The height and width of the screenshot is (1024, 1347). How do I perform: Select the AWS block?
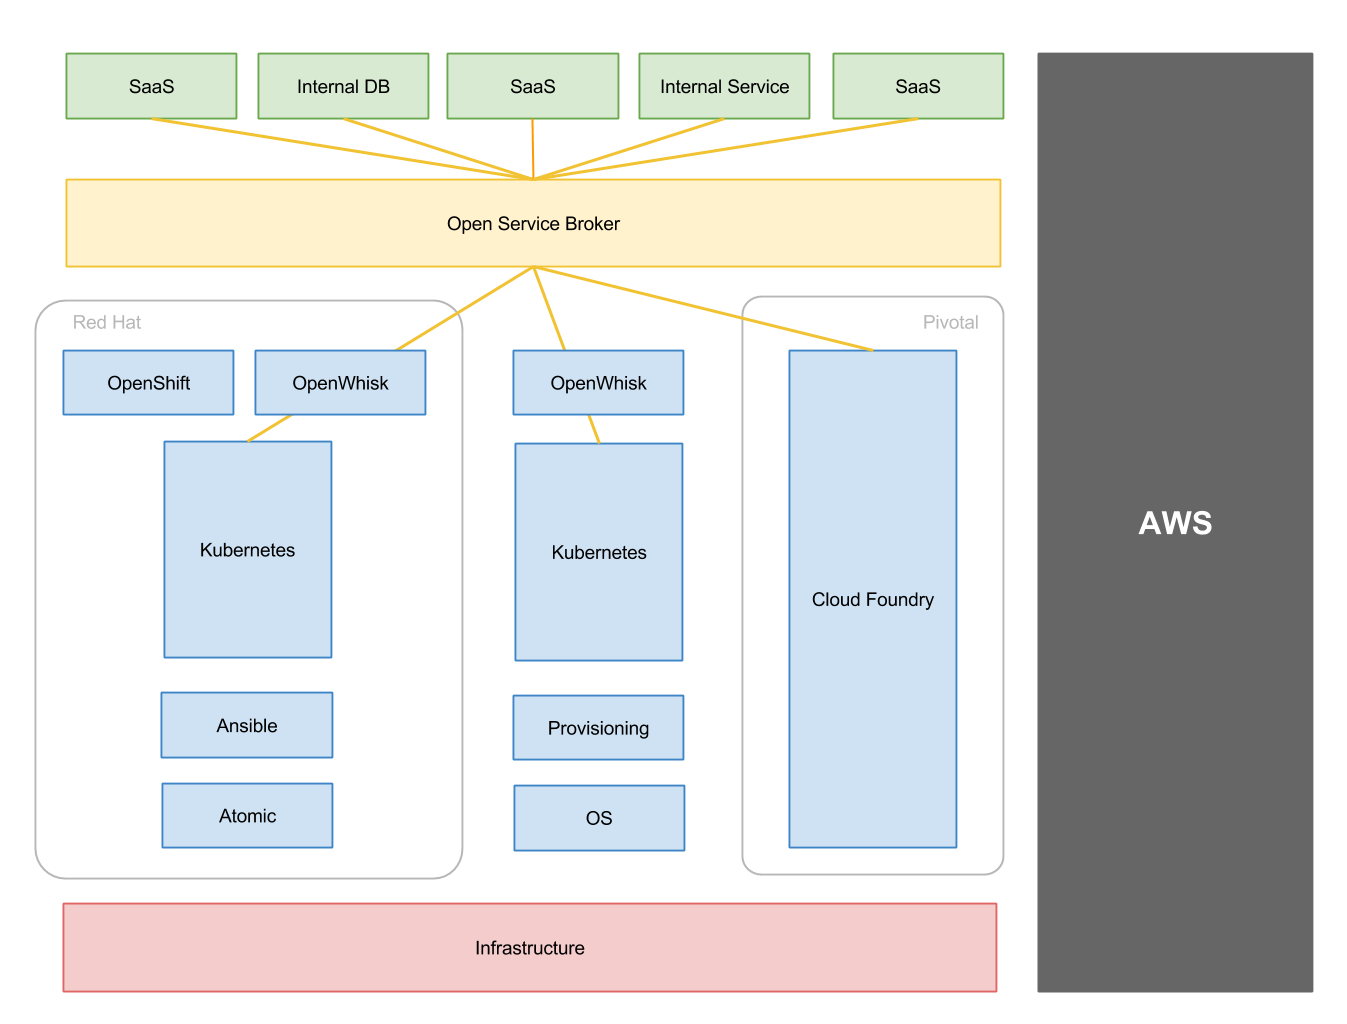point(1175,522)
